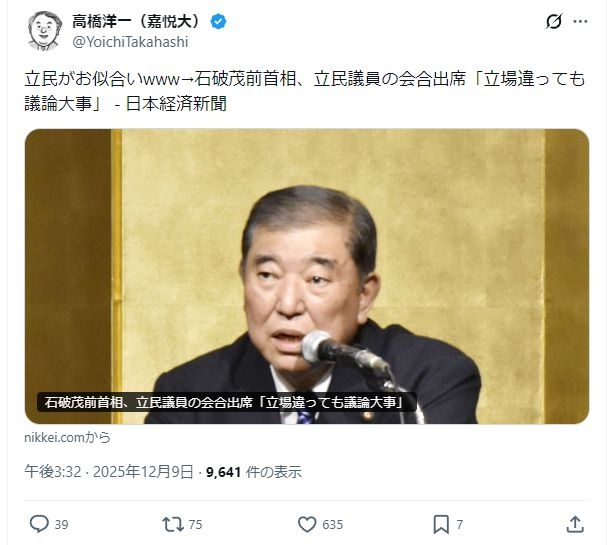Click the blue verified checkmark badge
The image size is (607, 545).
pyautogui.click(x=218, y=22)
